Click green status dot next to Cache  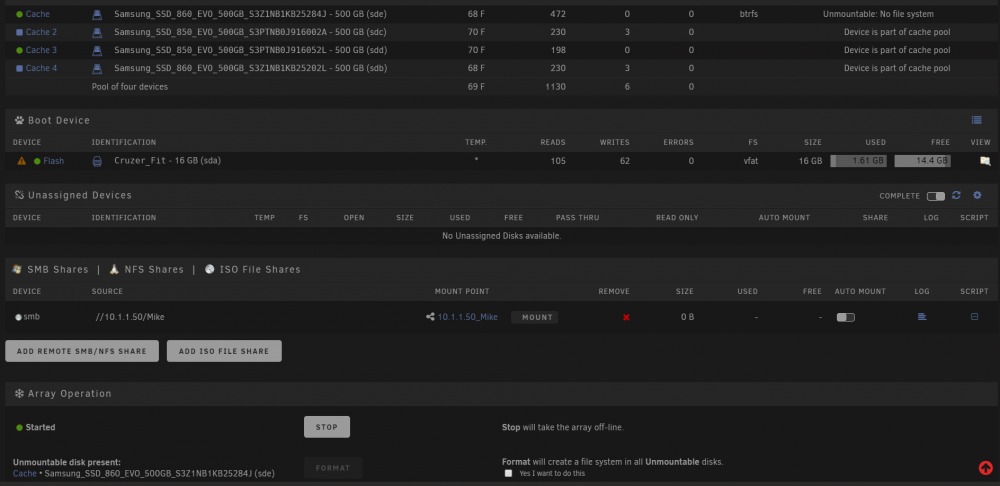pos(19,14)
